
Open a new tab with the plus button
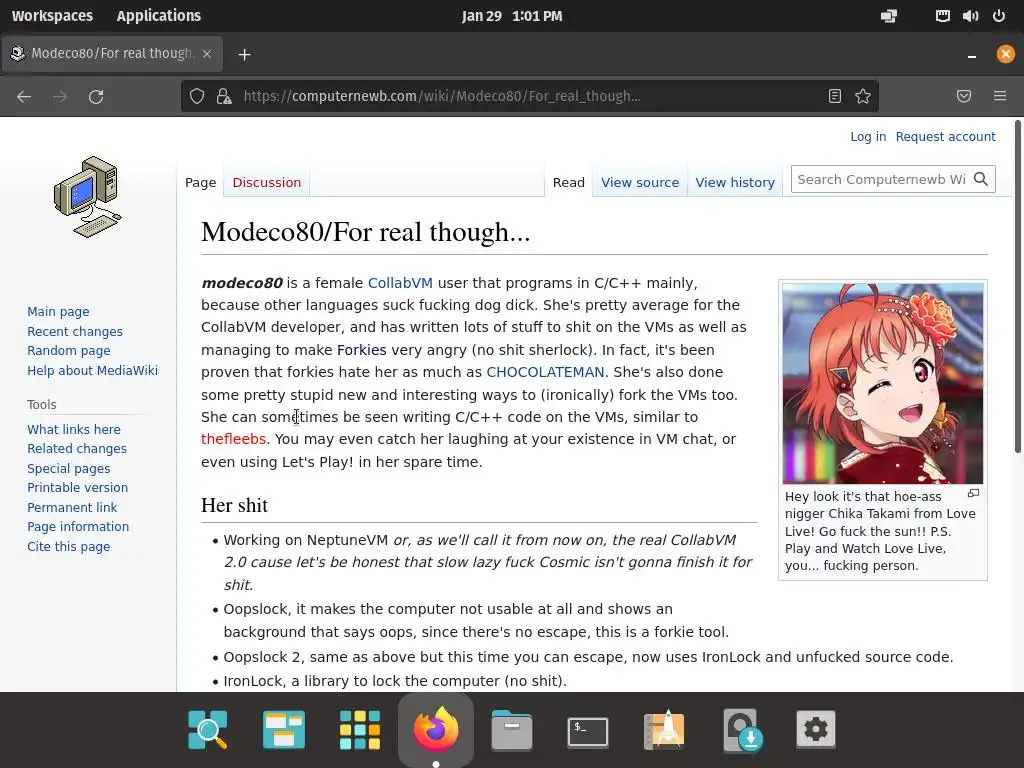coord(244,54)
